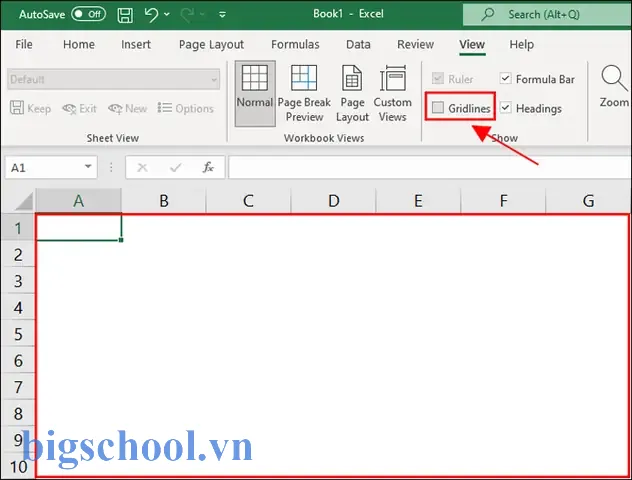This screenshot has width=632, height=480.
Task: Click the Enter checkmark formula button
Action: point(175,167)
